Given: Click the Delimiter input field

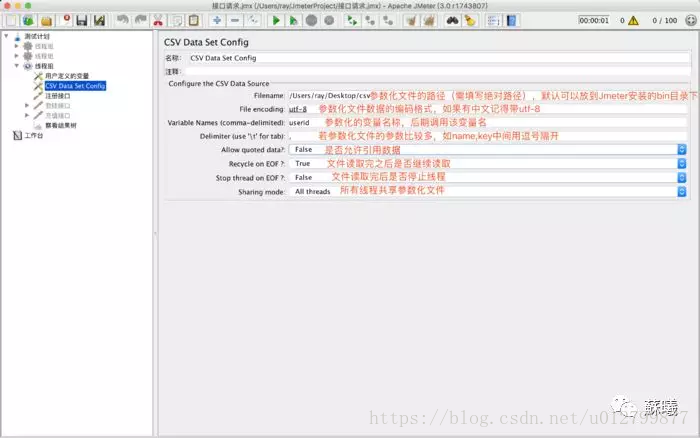Looking at the screenshot, I should [488, 136].
